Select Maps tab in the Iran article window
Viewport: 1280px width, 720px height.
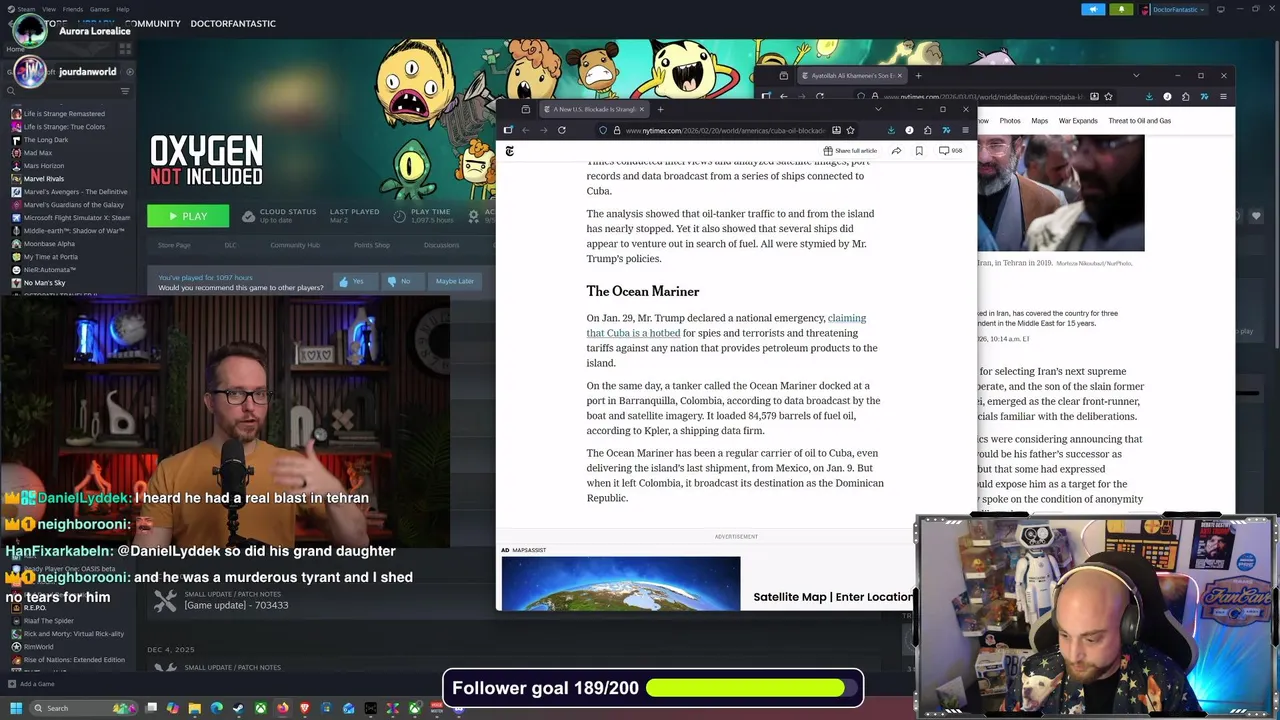(1040, 121)
